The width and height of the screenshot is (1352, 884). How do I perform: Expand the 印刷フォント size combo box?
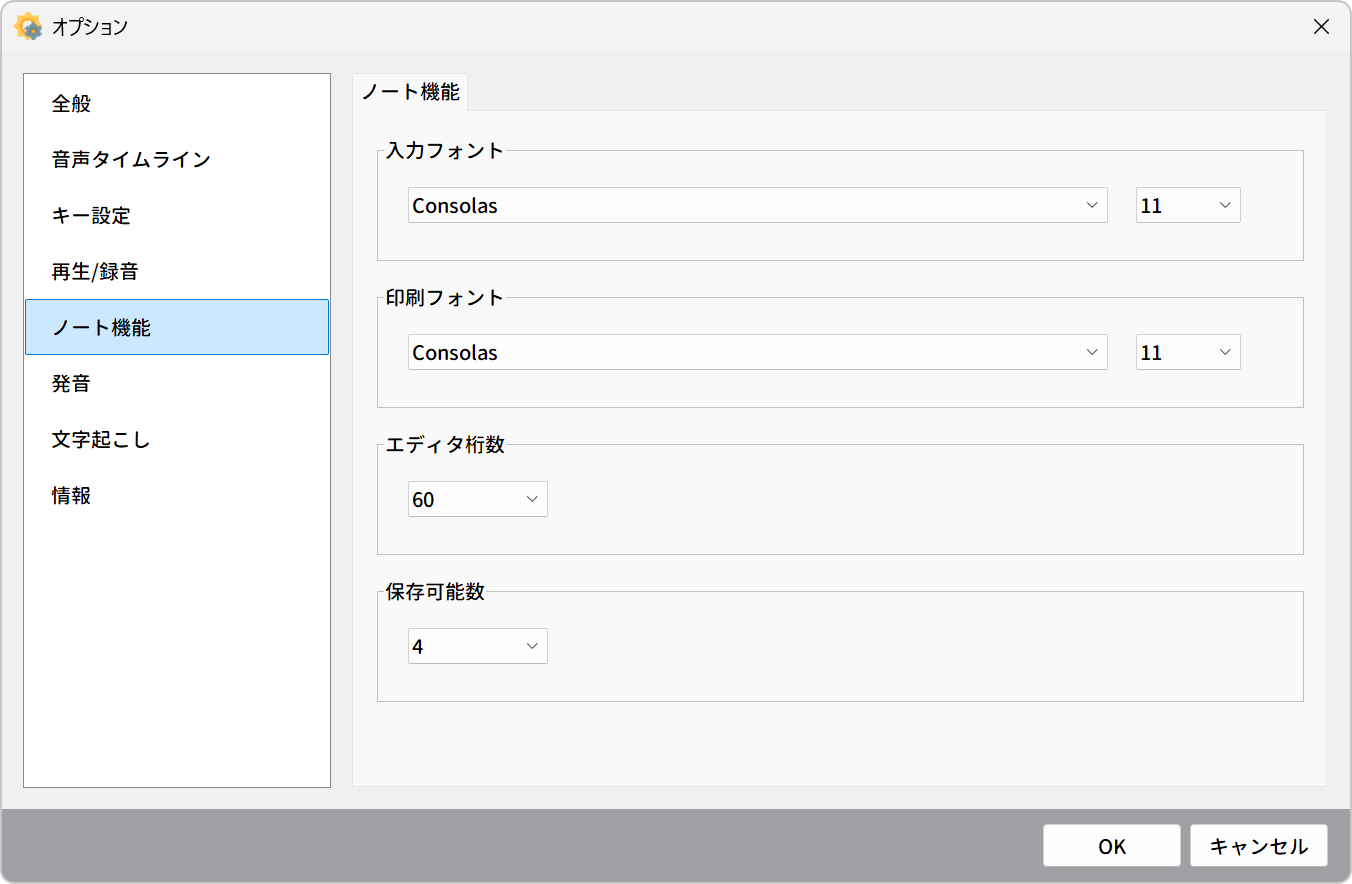1188,352
